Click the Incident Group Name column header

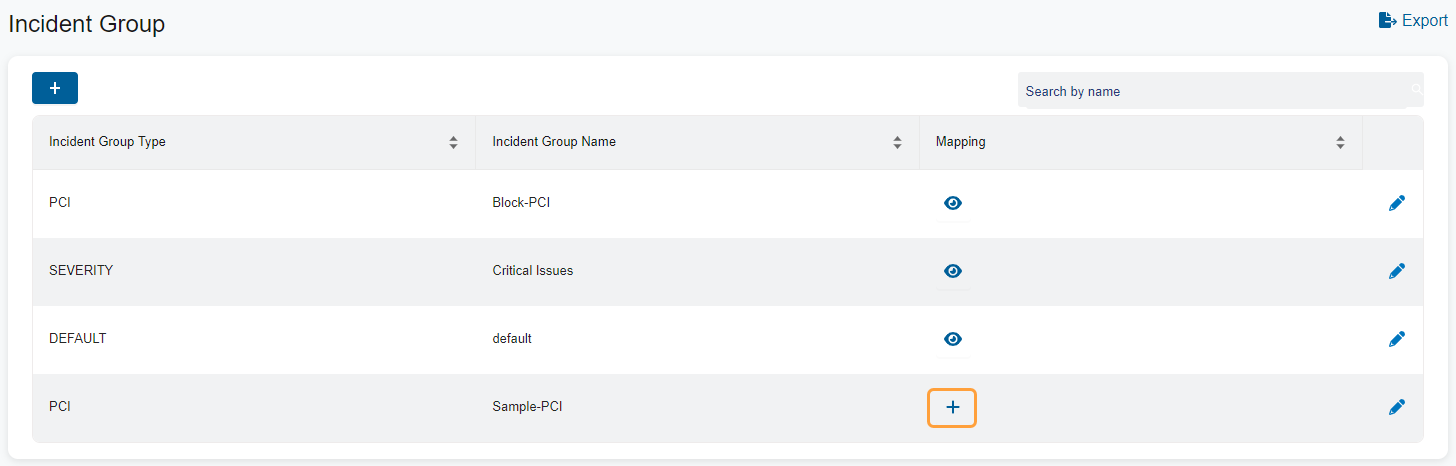pos(554,142)
